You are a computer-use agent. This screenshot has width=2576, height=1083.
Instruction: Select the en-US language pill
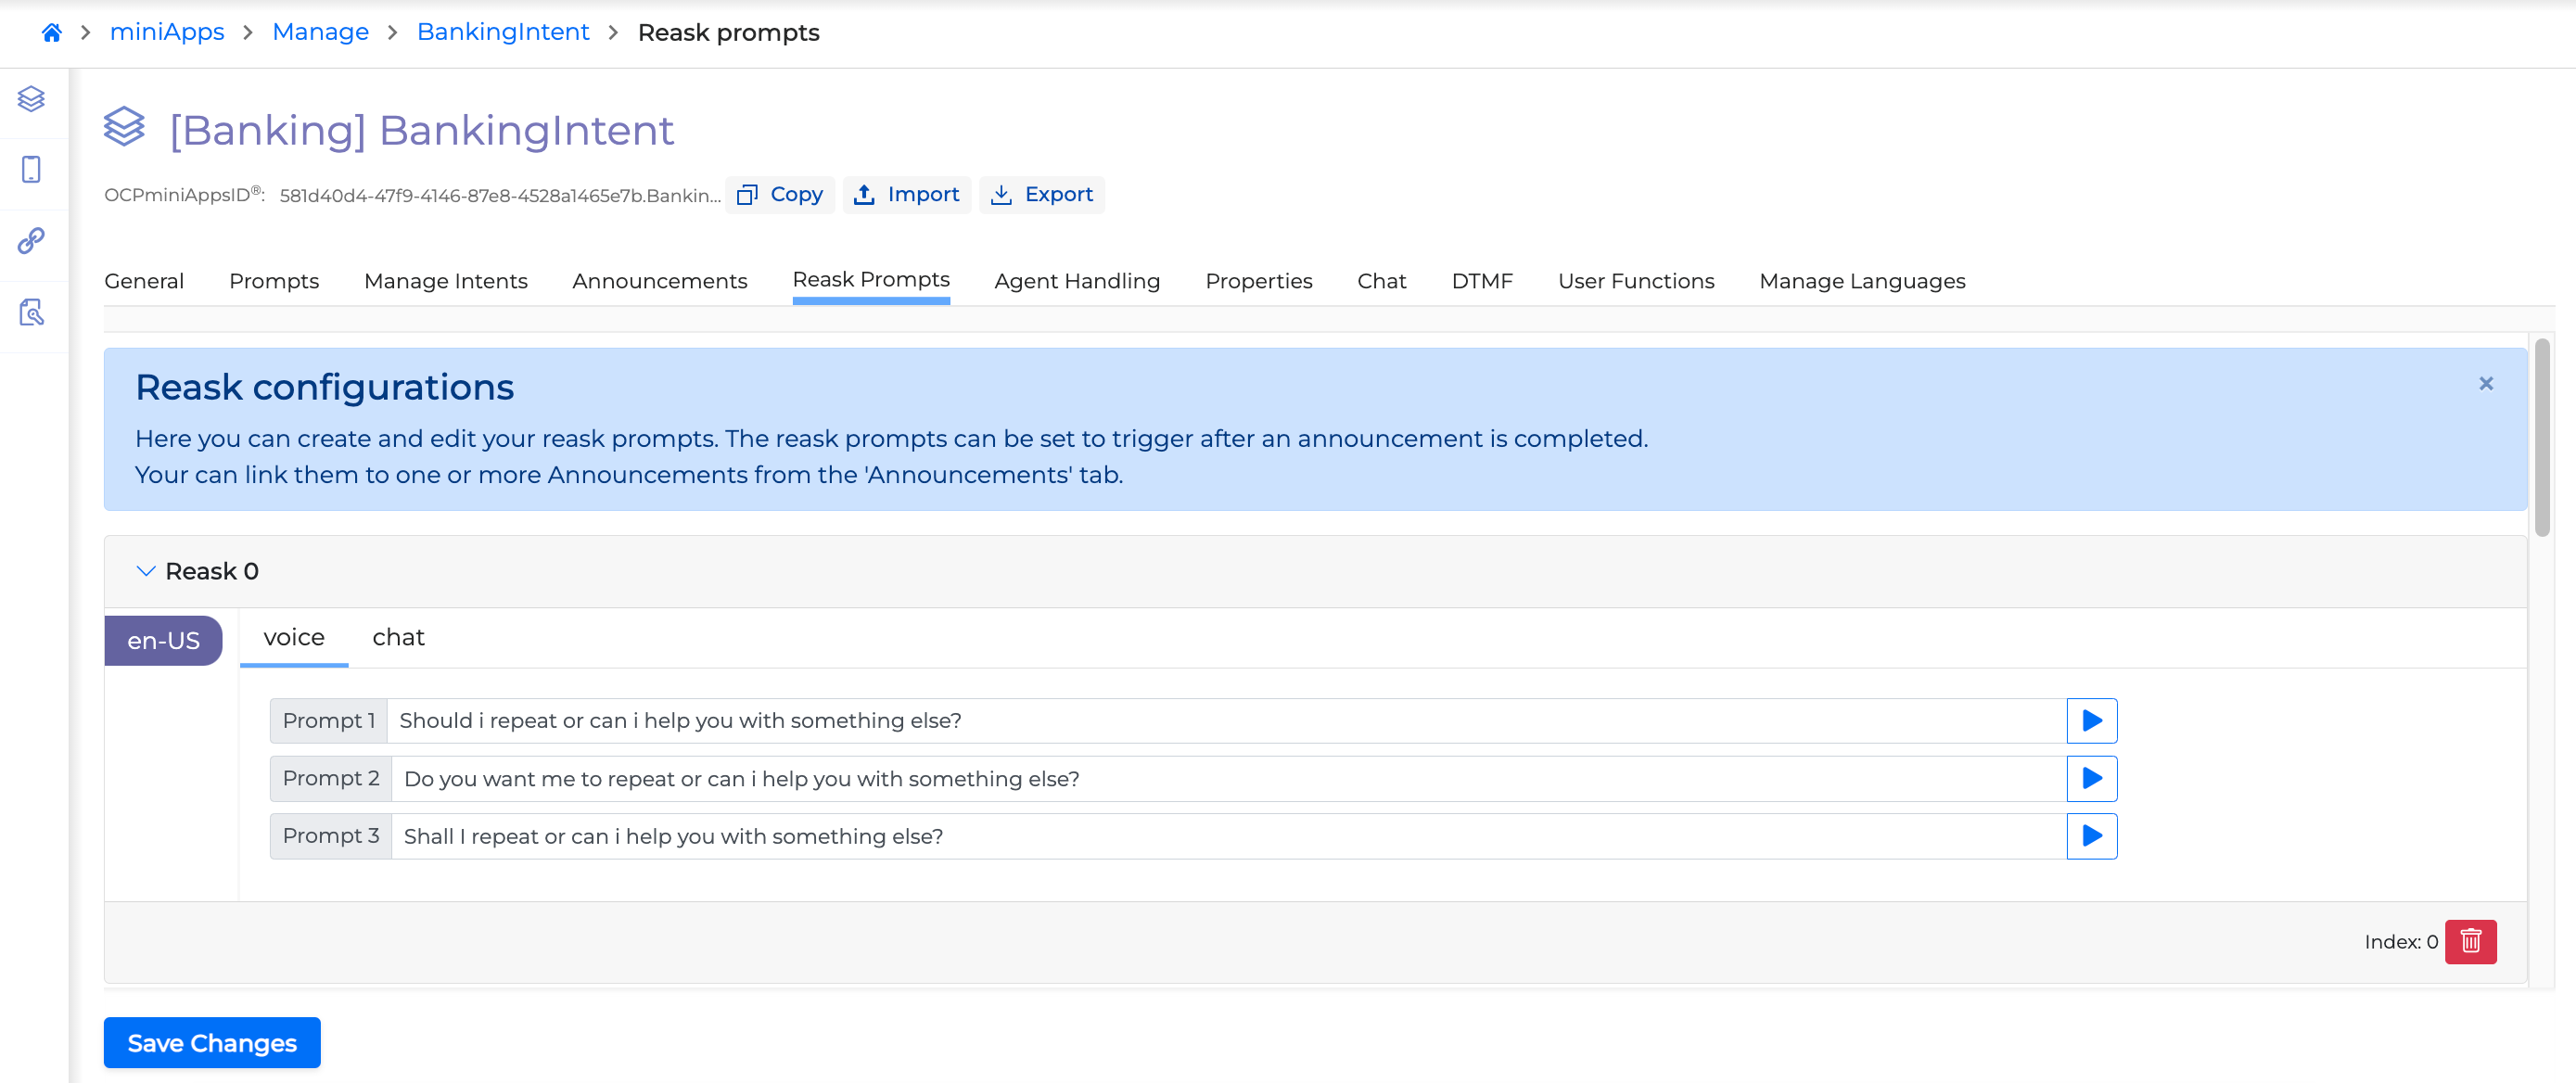(x=163, y=641)
